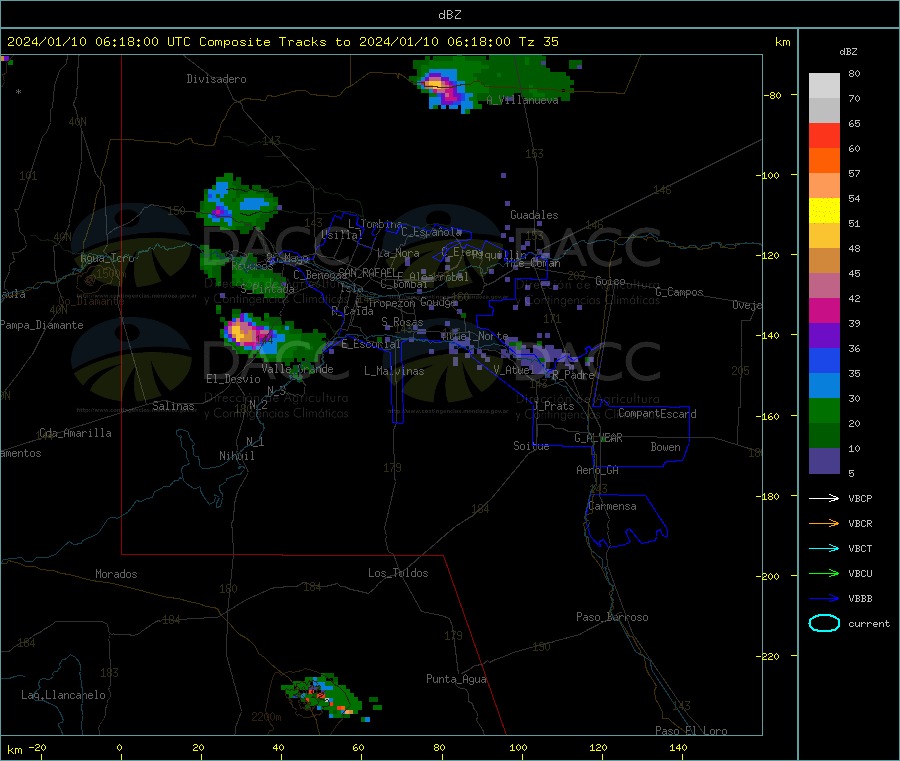Click the blue VBBB arrow symbol

tap(824, 598)
